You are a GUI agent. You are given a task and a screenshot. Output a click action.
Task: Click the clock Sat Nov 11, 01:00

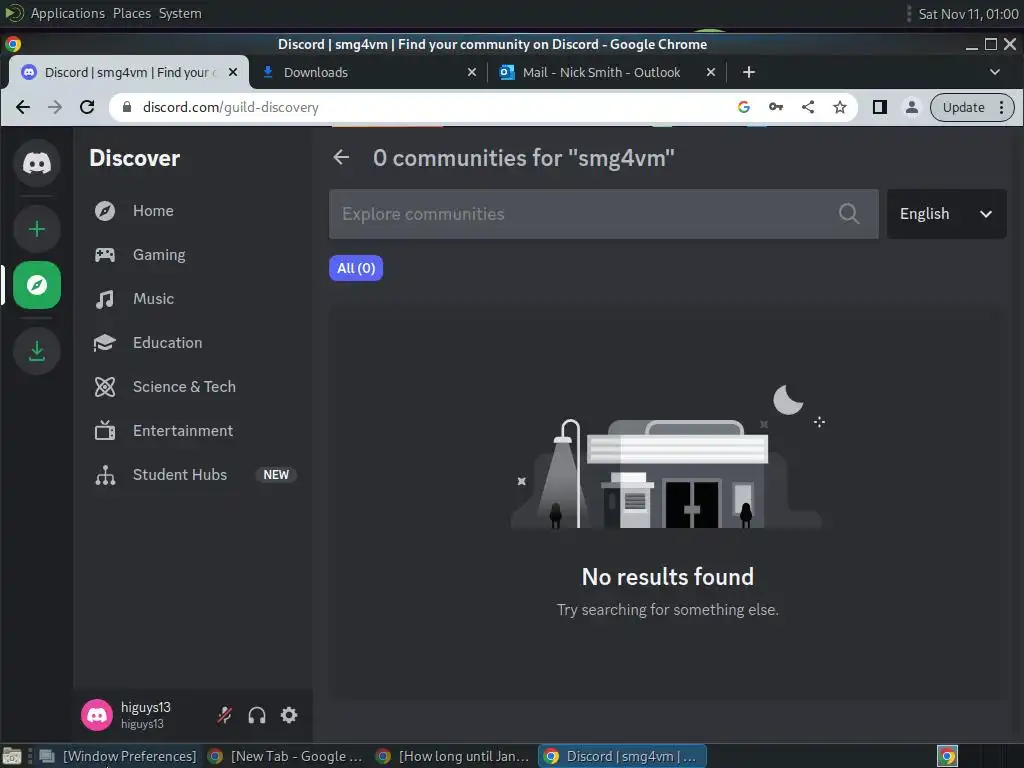click(968, 14)
